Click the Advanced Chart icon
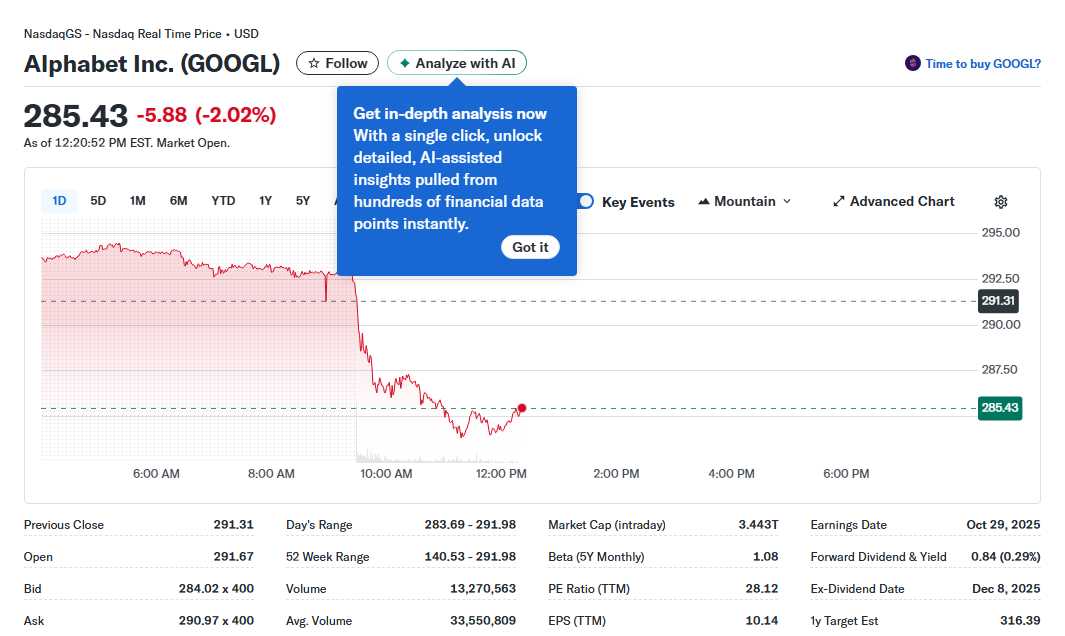The width and height of the screenshot is (1065, 636). pos(838,201)
